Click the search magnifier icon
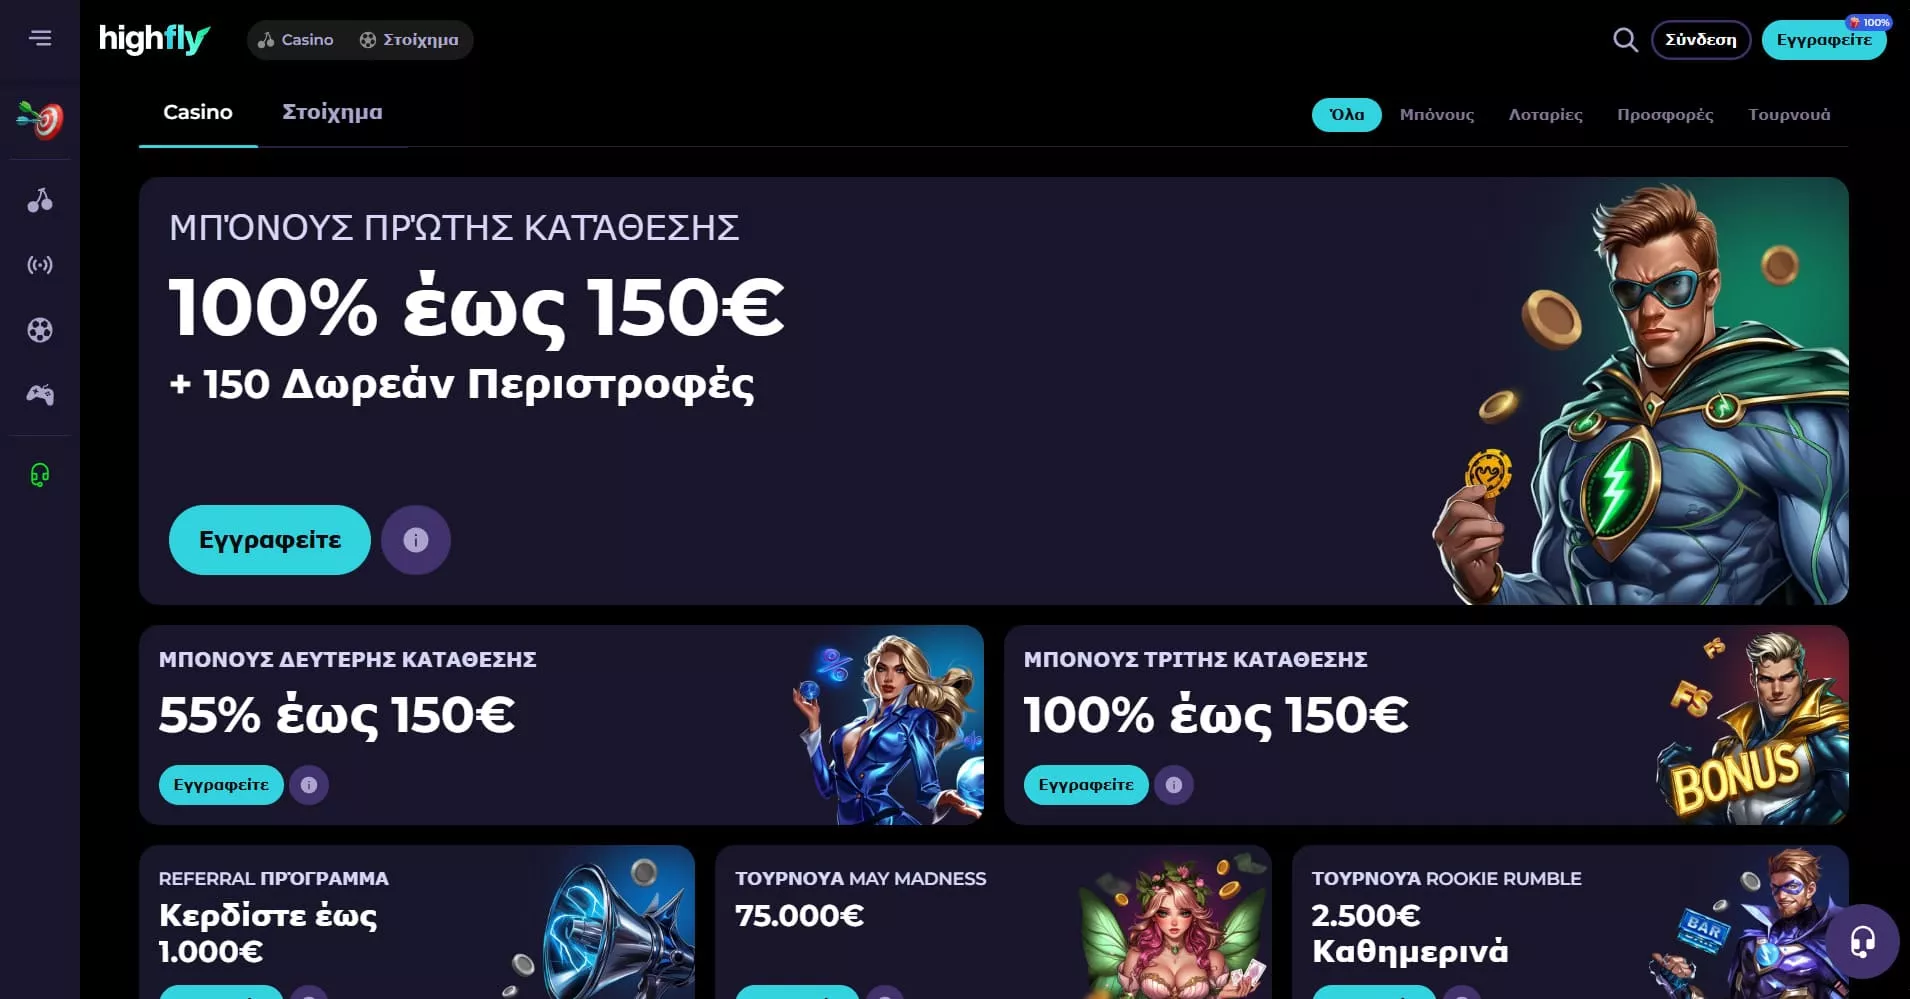The height and width of the screenshot is (999, 1910). pyautogui.click(x=1626, y=40)
